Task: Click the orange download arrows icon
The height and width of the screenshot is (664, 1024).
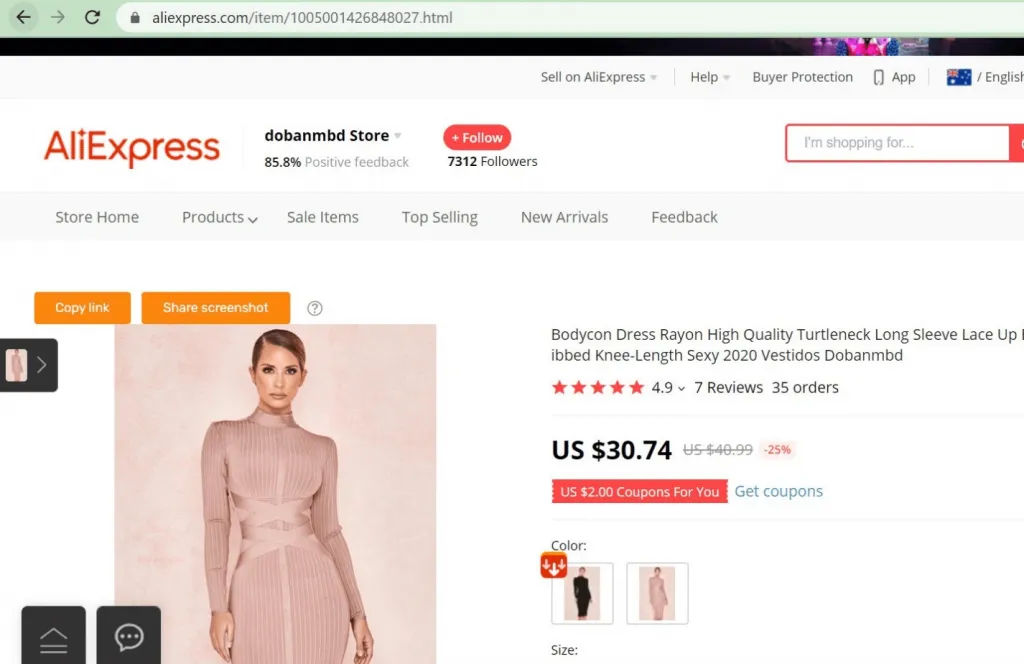Action: 553,565
